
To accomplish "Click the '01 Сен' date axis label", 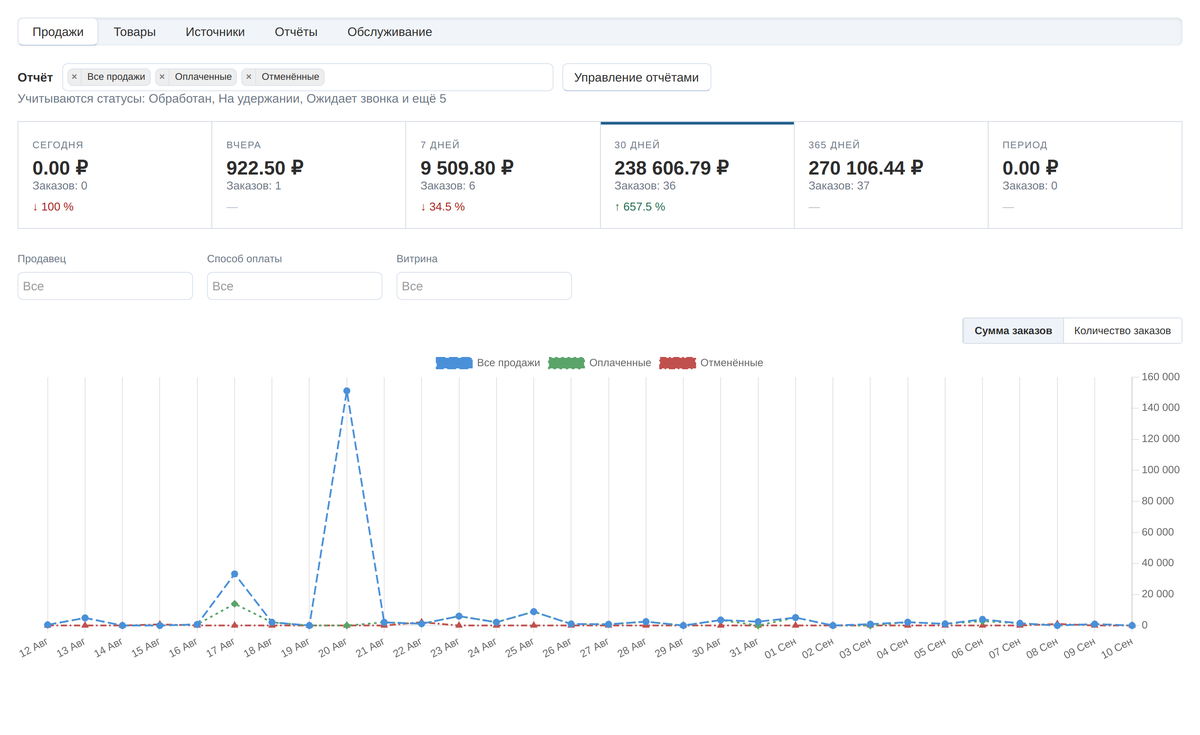I will [x=781, y=648].
